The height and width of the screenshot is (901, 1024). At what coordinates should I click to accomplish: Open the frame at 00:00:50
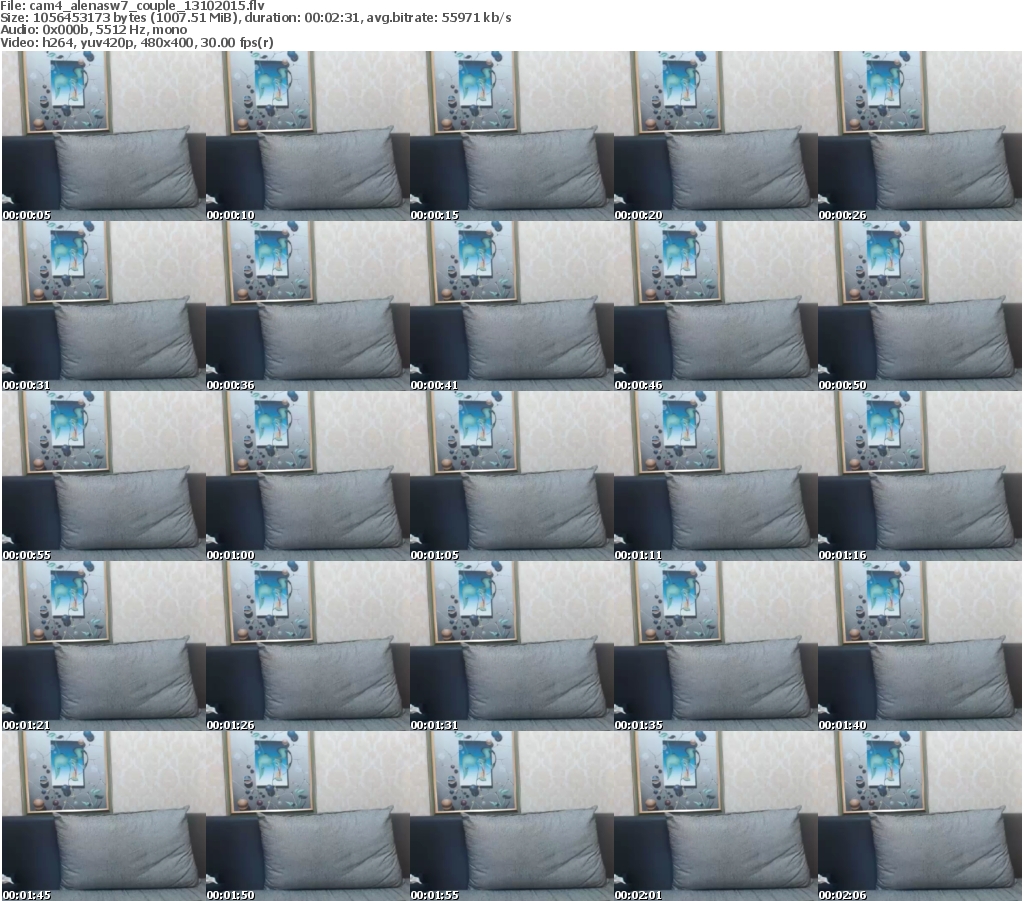[x=920, y=306]
